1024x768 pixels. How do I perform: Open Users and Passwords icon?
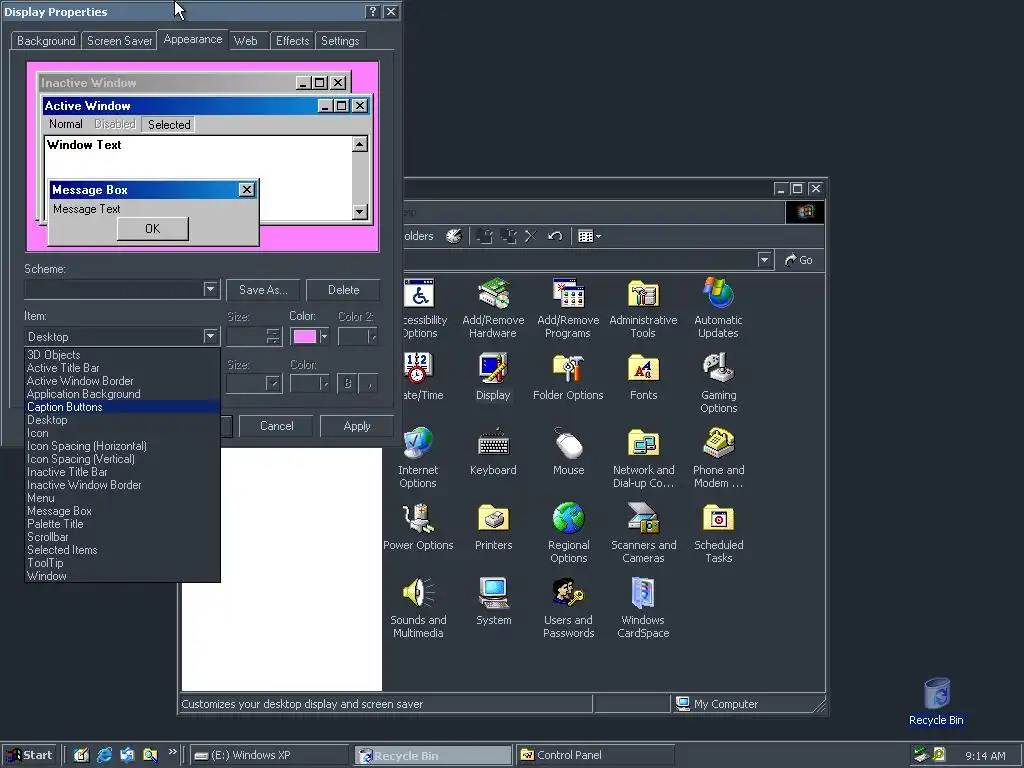pos(568,608)
